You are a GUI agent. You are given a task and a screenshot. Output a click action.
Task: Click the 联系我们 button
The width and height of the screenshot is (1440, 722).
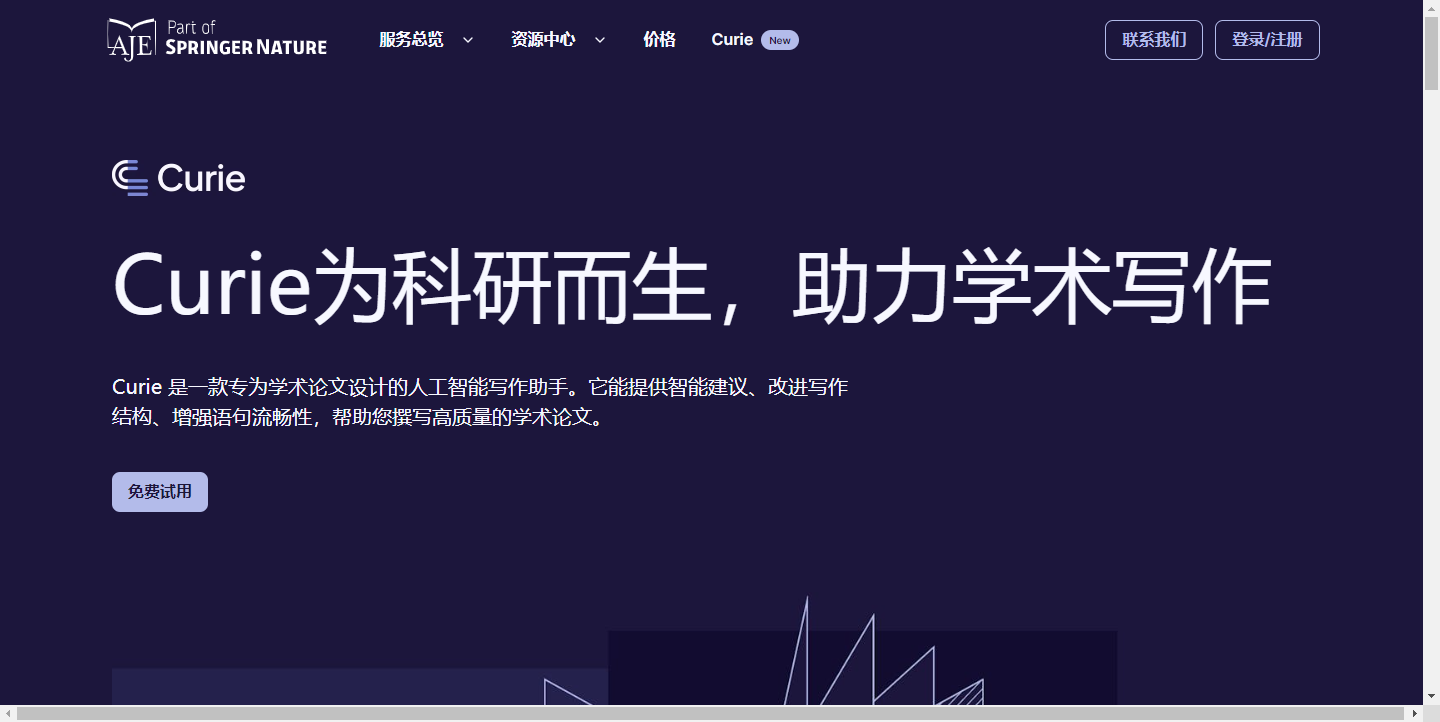(x=1154, y=40)
